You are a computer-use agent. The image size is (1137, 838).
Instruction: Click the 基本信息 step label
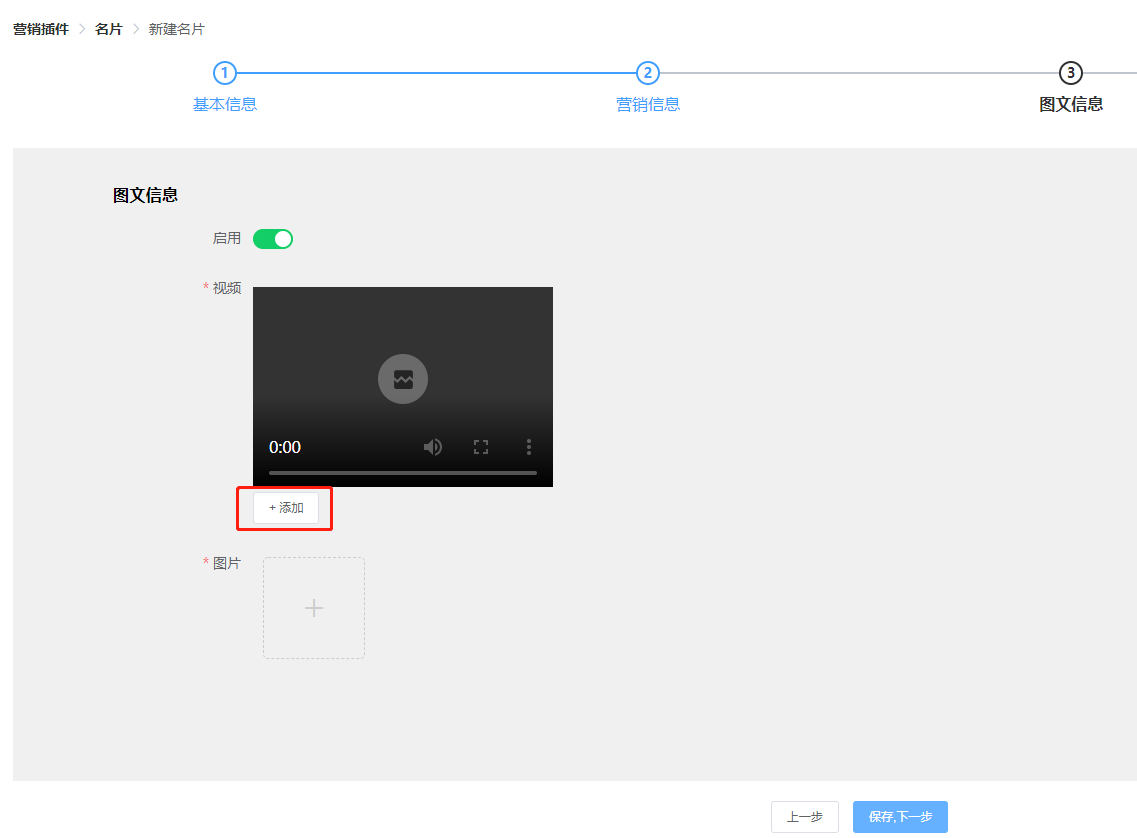tap(225, 104)
